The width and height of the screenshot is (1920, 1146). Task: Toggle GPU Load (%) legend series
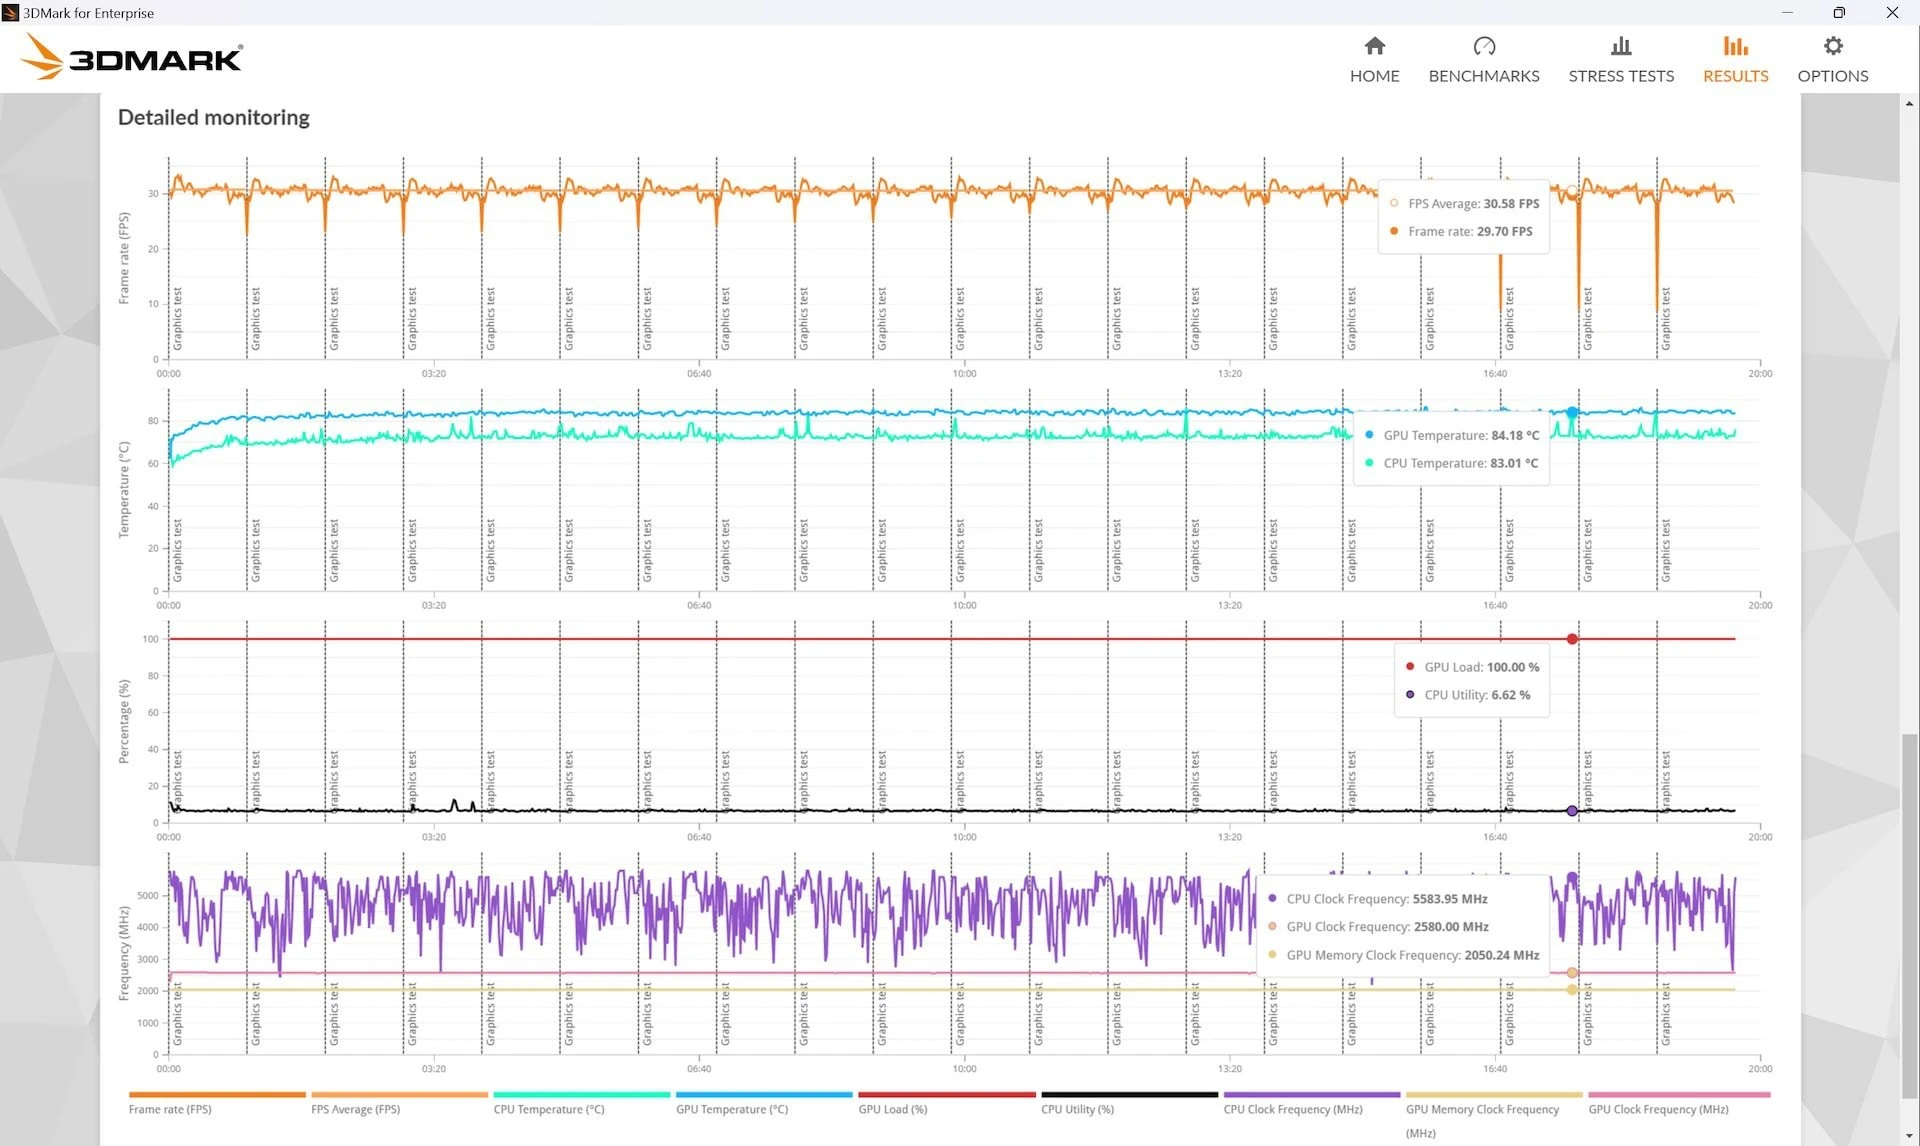pos(893,1109)
